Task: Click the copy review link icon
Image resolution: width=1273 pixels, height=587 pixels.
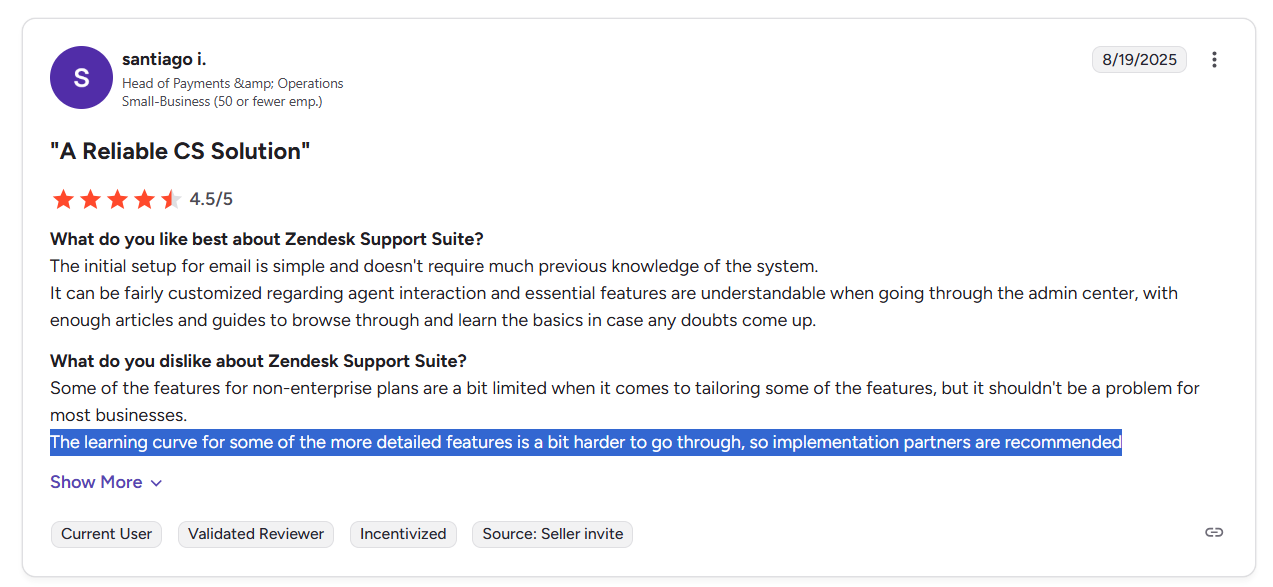Action: (1214, 532)
